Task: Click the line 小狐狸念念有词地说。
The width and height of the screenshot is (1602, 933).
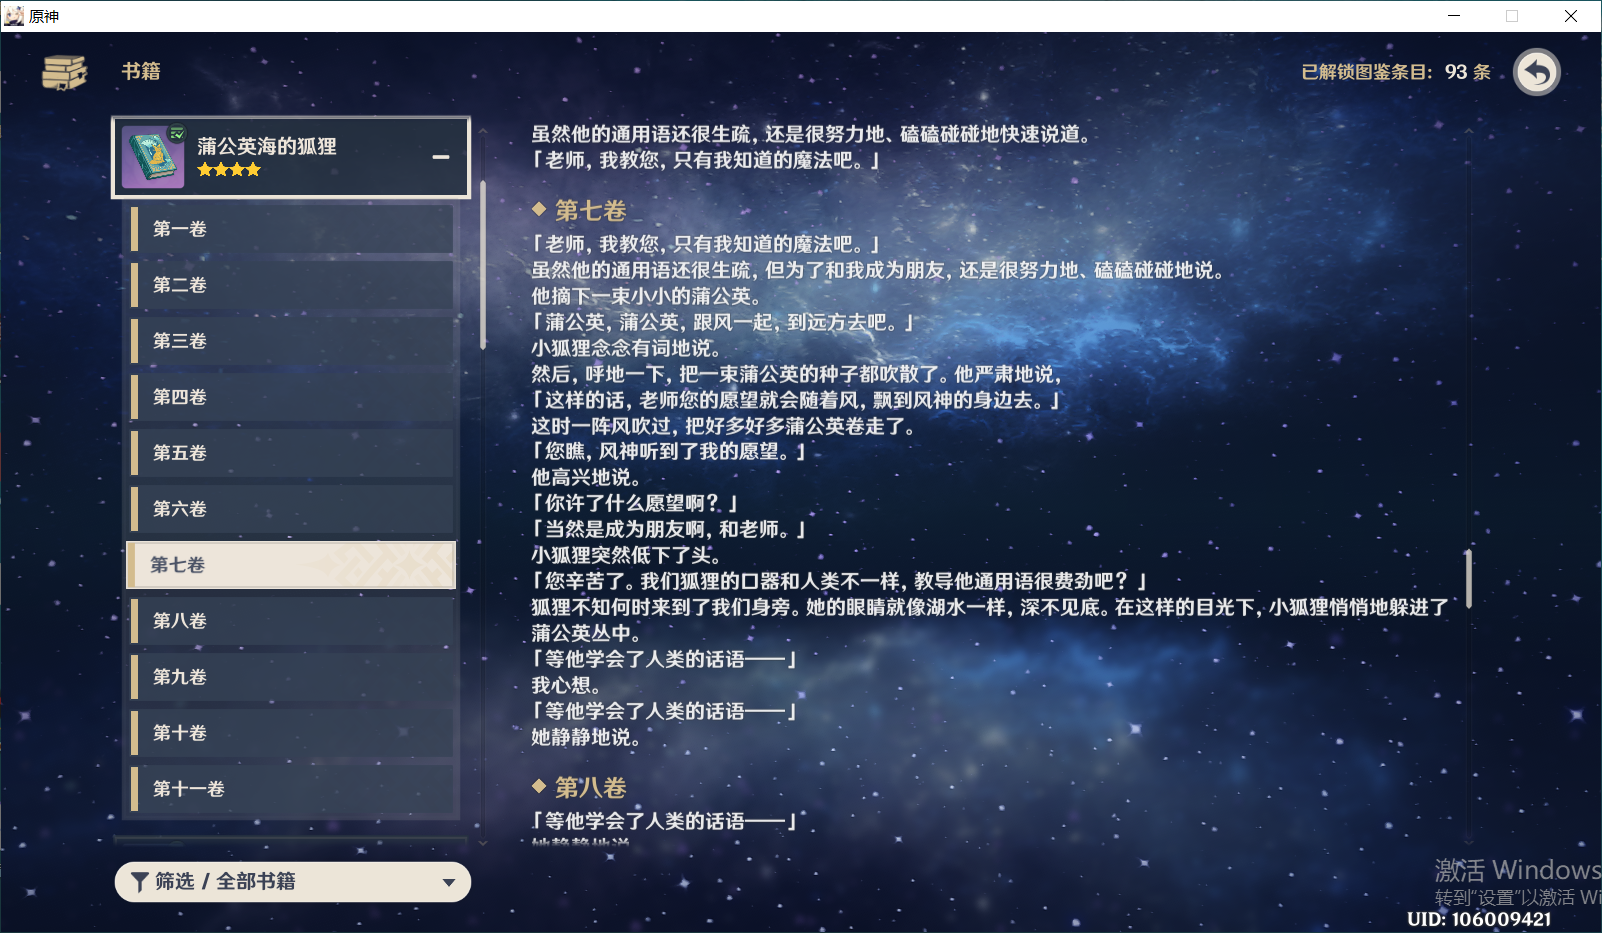Action: click(626, 348)
